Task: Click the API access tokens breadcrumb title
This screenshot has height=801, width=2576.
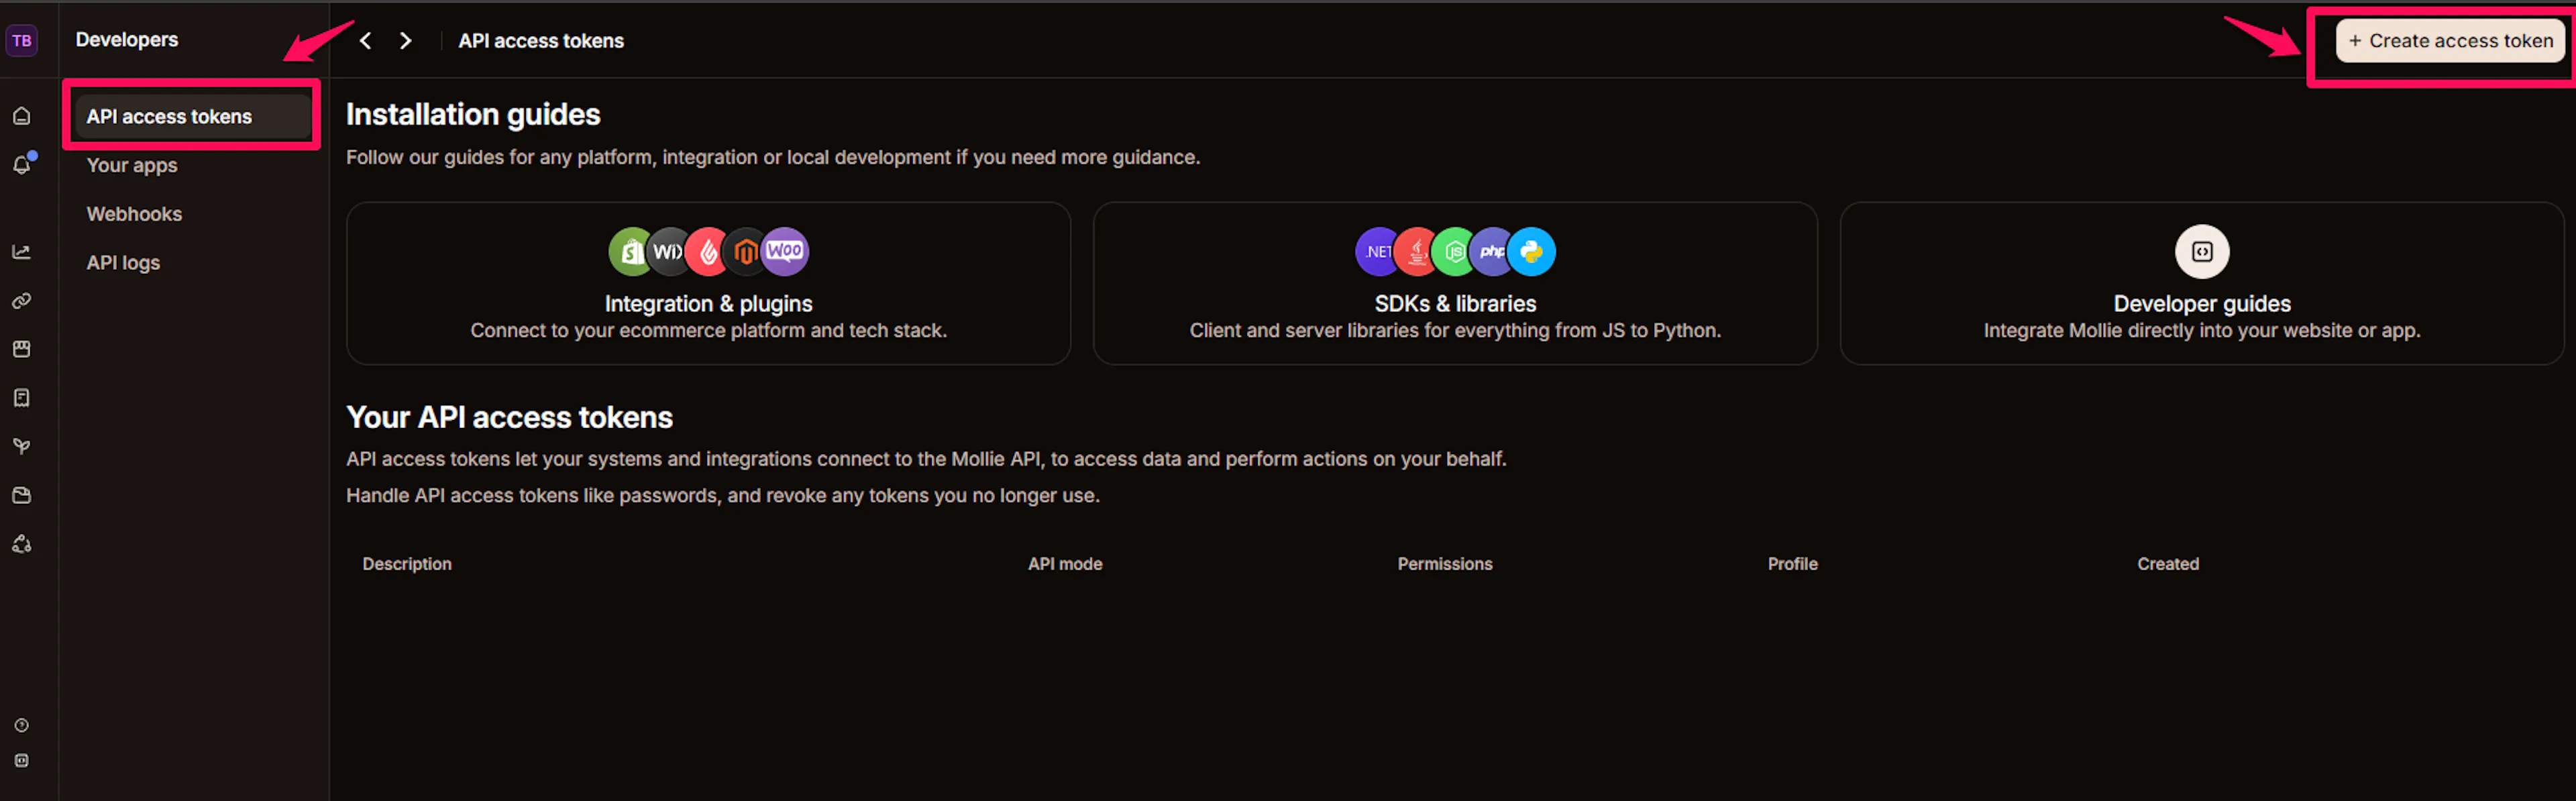Action: 541,41
